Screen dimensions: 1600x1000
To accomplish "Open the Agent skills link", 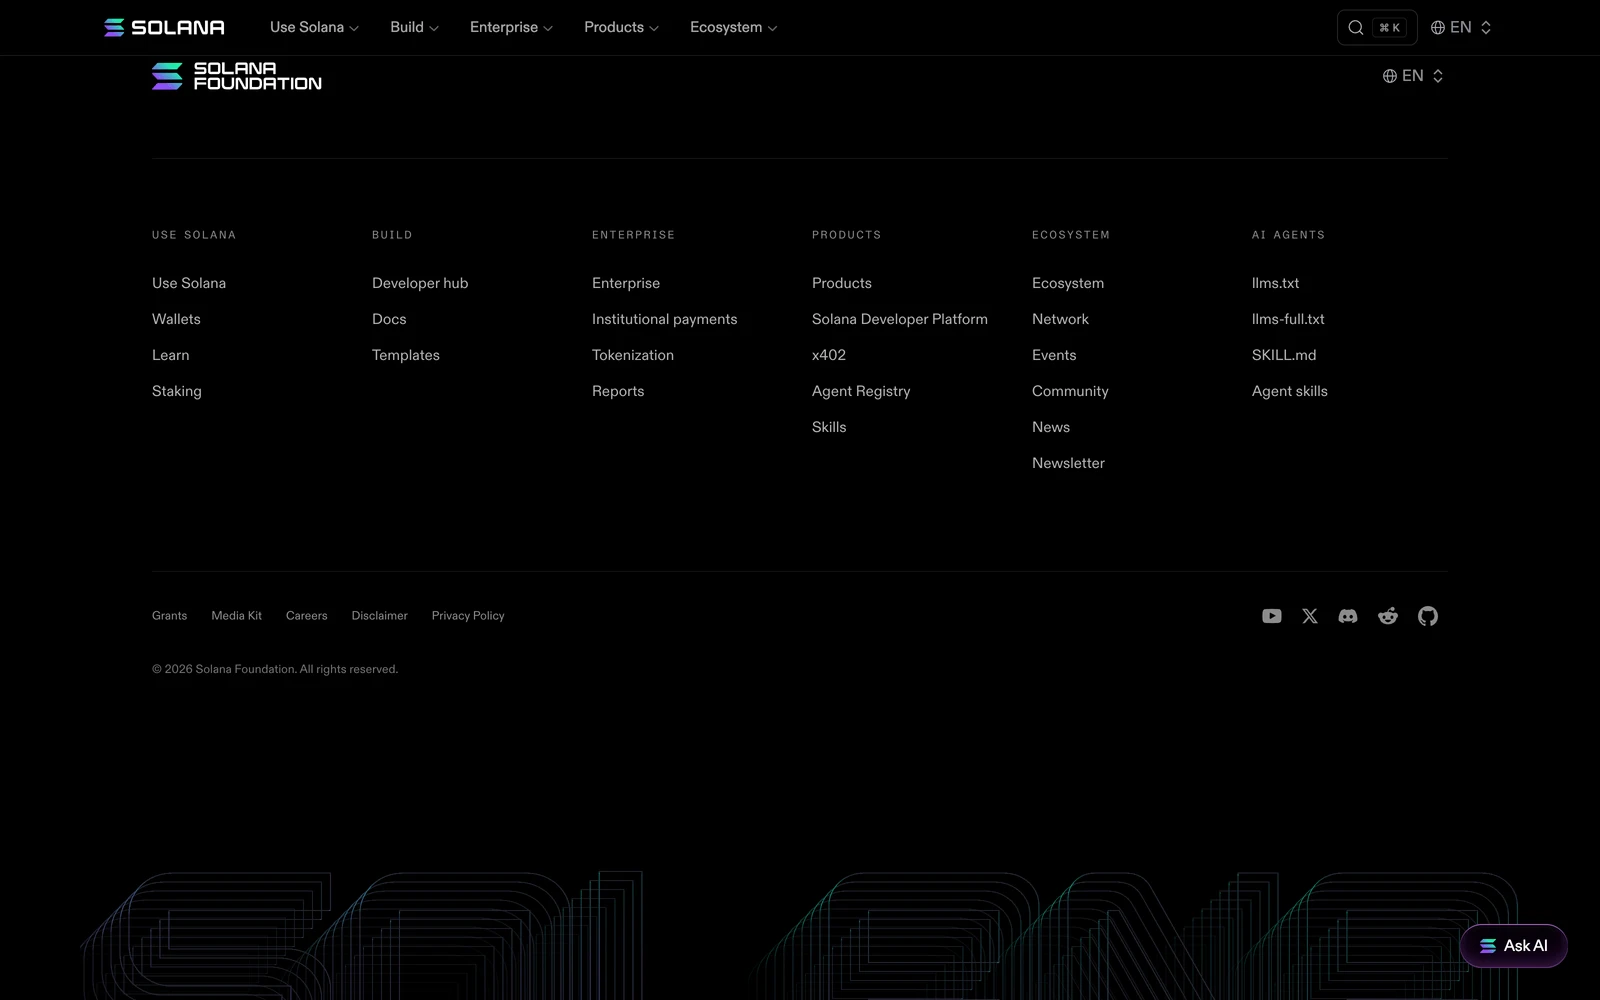I will click(1290, 391).
